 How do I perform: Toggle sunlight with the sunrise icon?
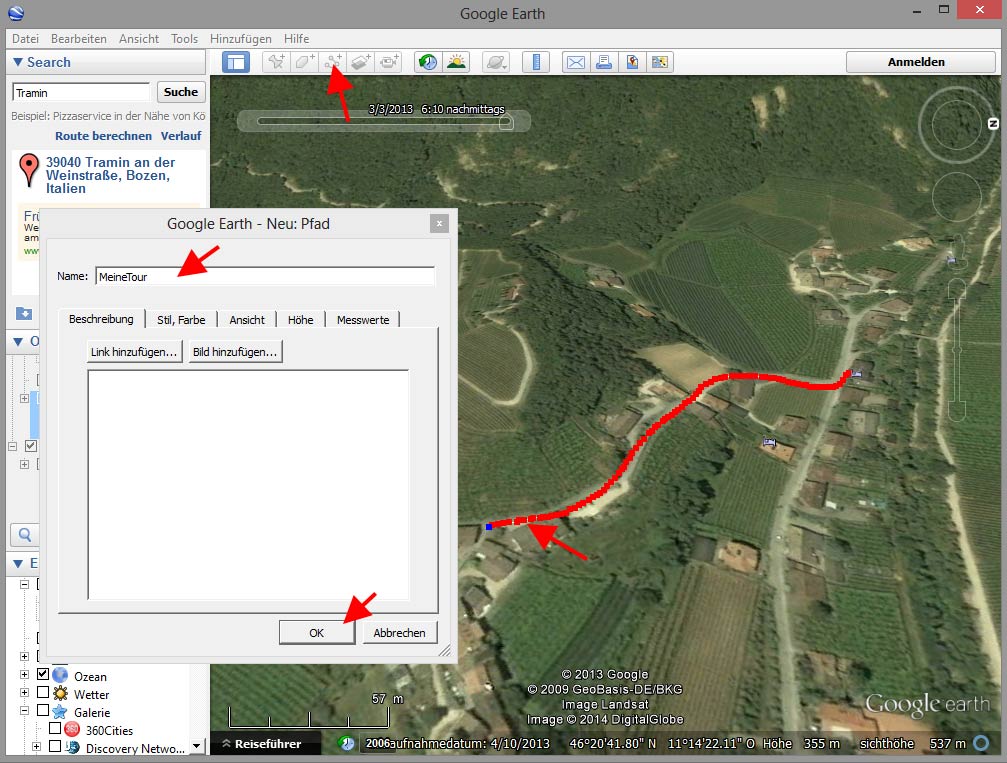point(456,61)
